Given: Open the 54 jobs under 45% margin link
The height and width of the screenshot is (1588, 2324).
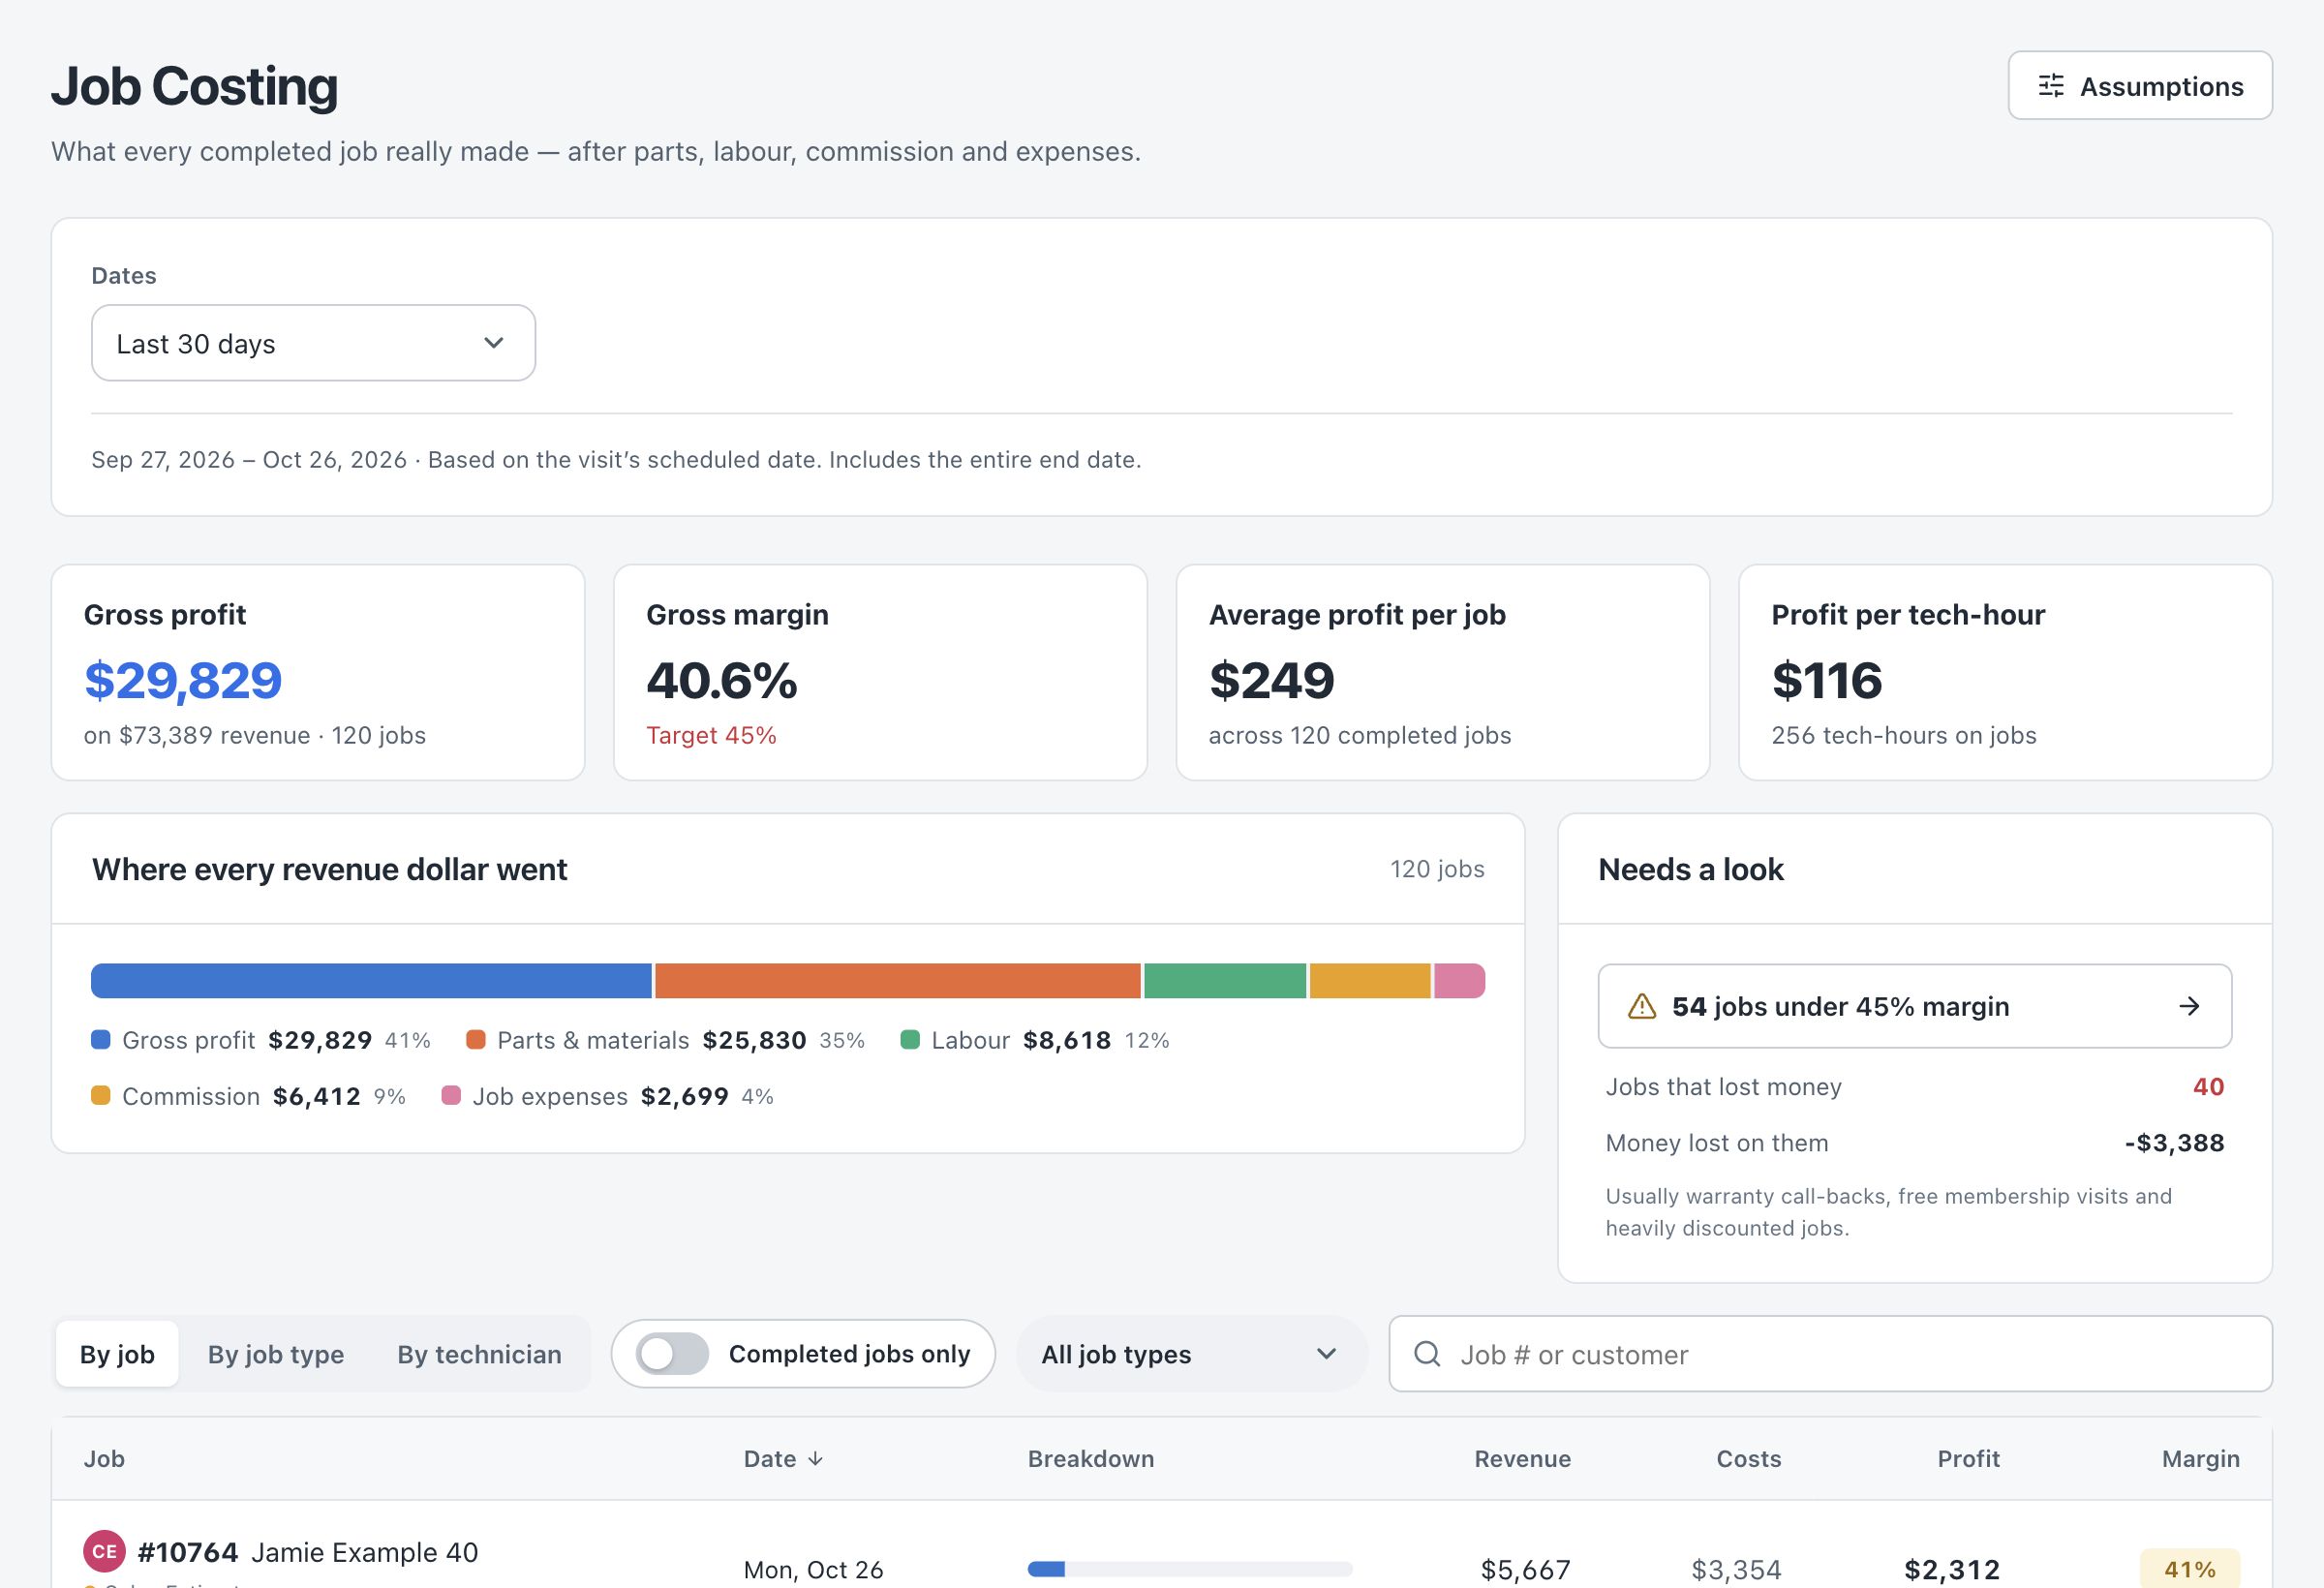Looking at the screenshot, I should click(1914, 1006).
